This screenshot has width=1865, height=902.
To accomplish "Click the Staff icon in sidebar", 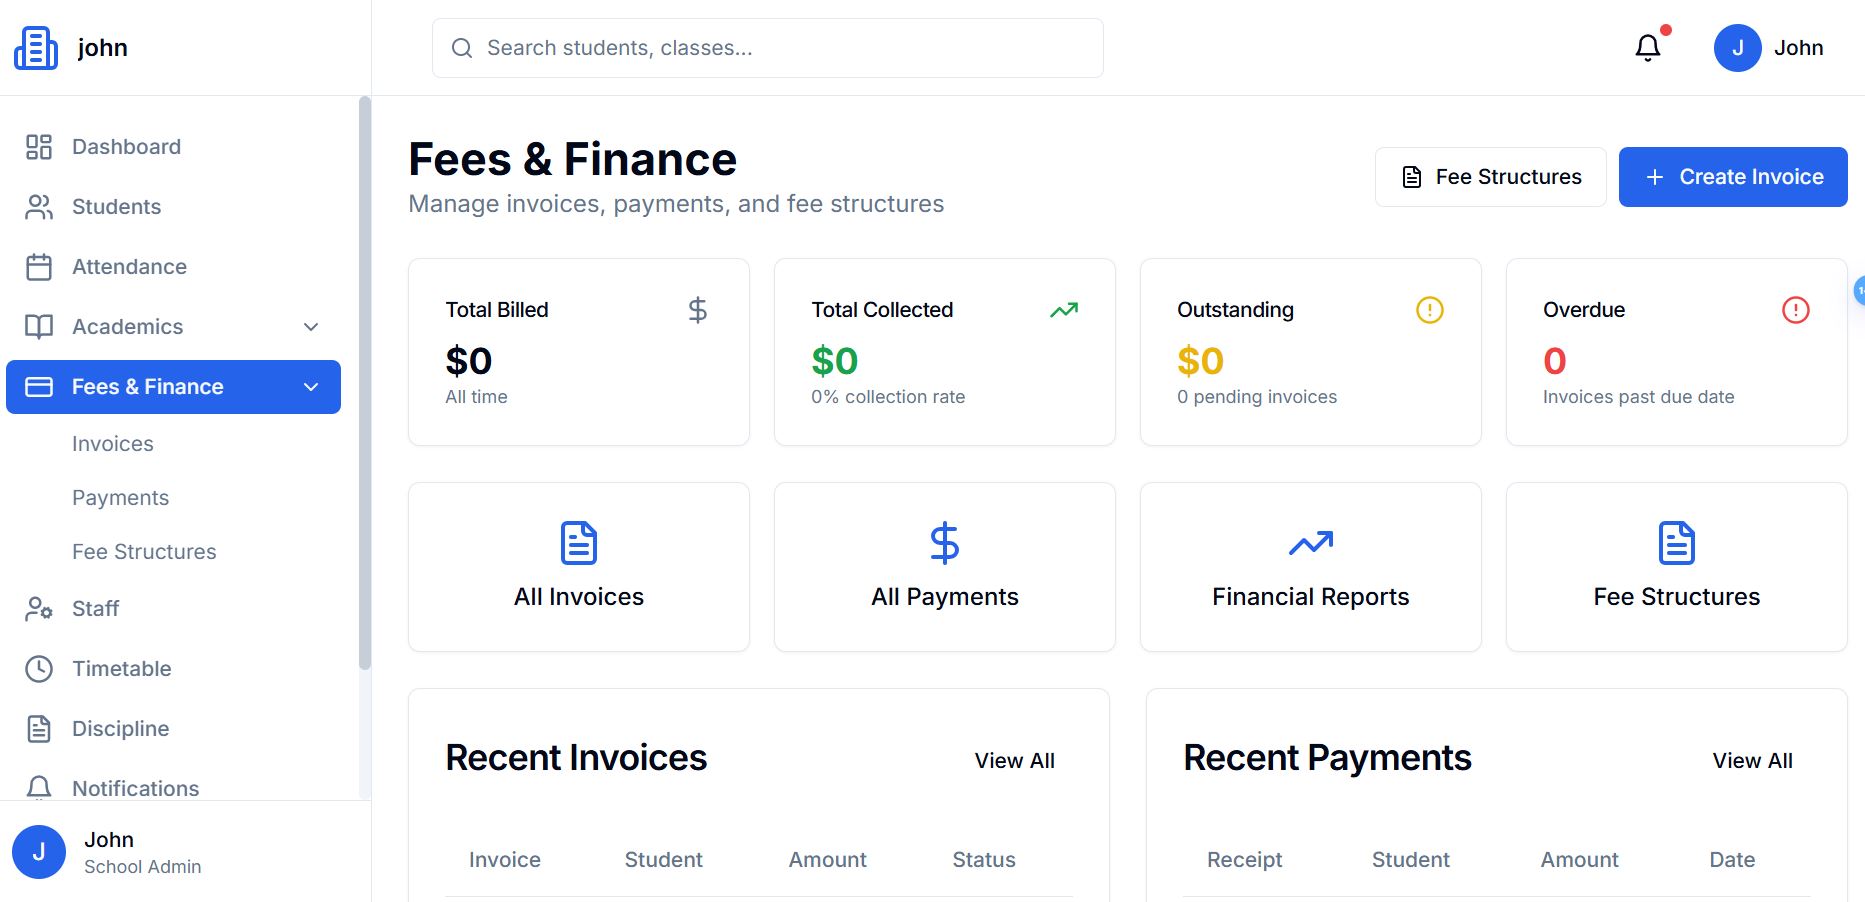I will pos(39,609).
